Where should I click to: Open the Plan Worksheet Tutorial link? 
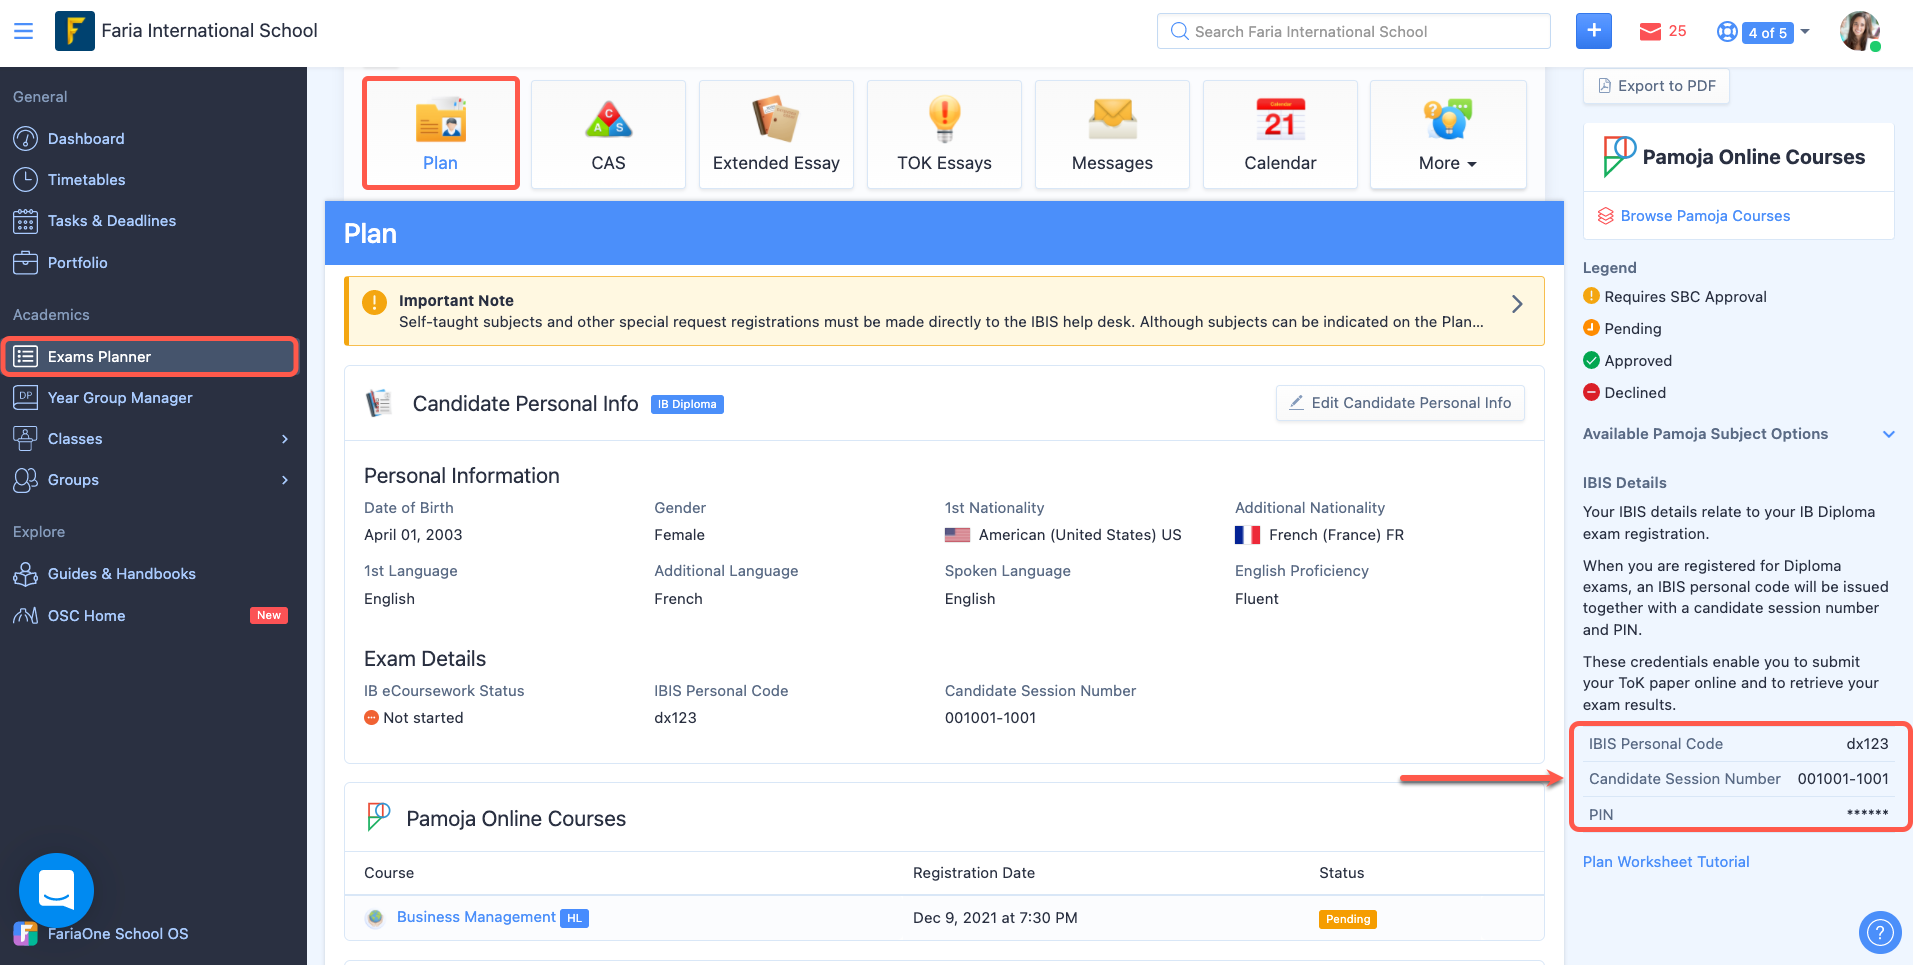[1666, 862]
